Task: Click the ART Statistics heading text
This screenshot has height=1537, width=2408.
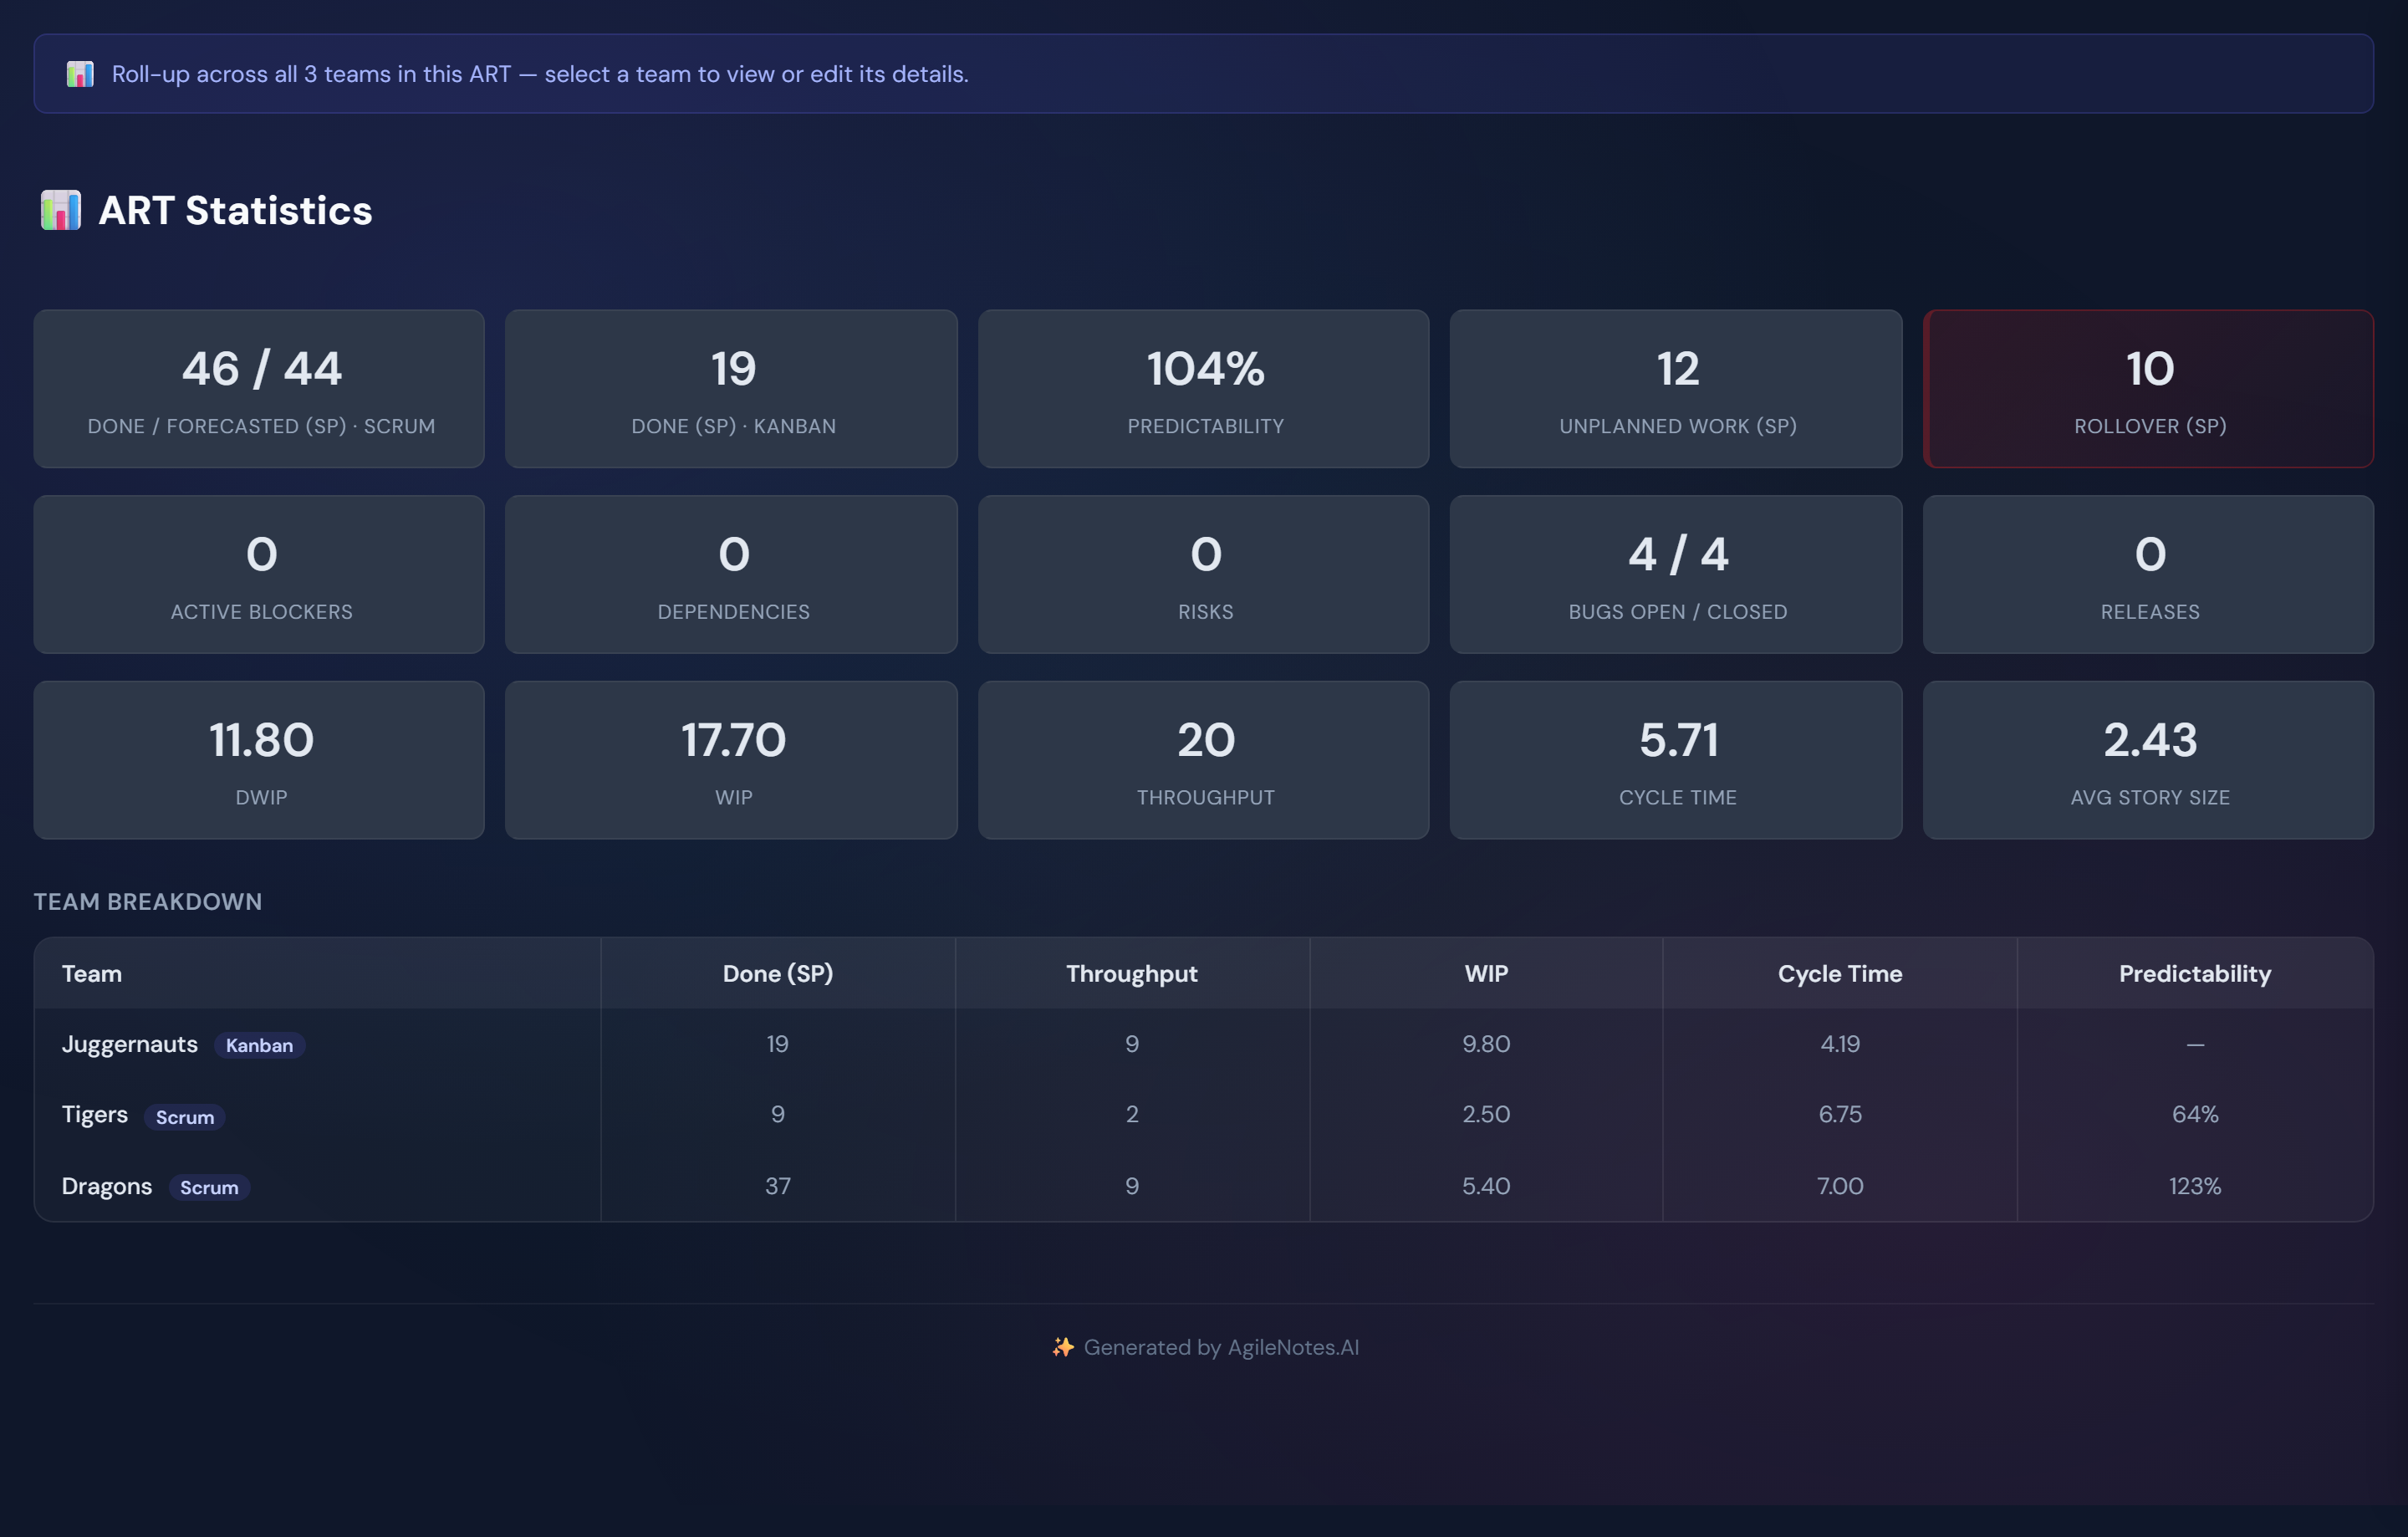Action: 236,211
